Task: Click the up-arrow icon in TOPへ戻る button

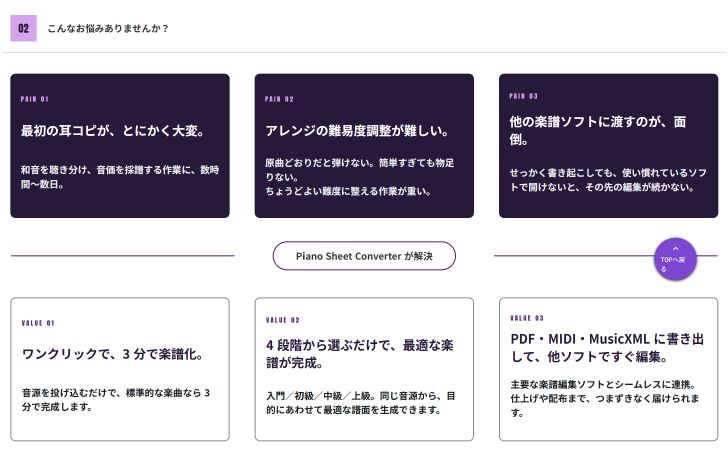Action: pos(676,249)
